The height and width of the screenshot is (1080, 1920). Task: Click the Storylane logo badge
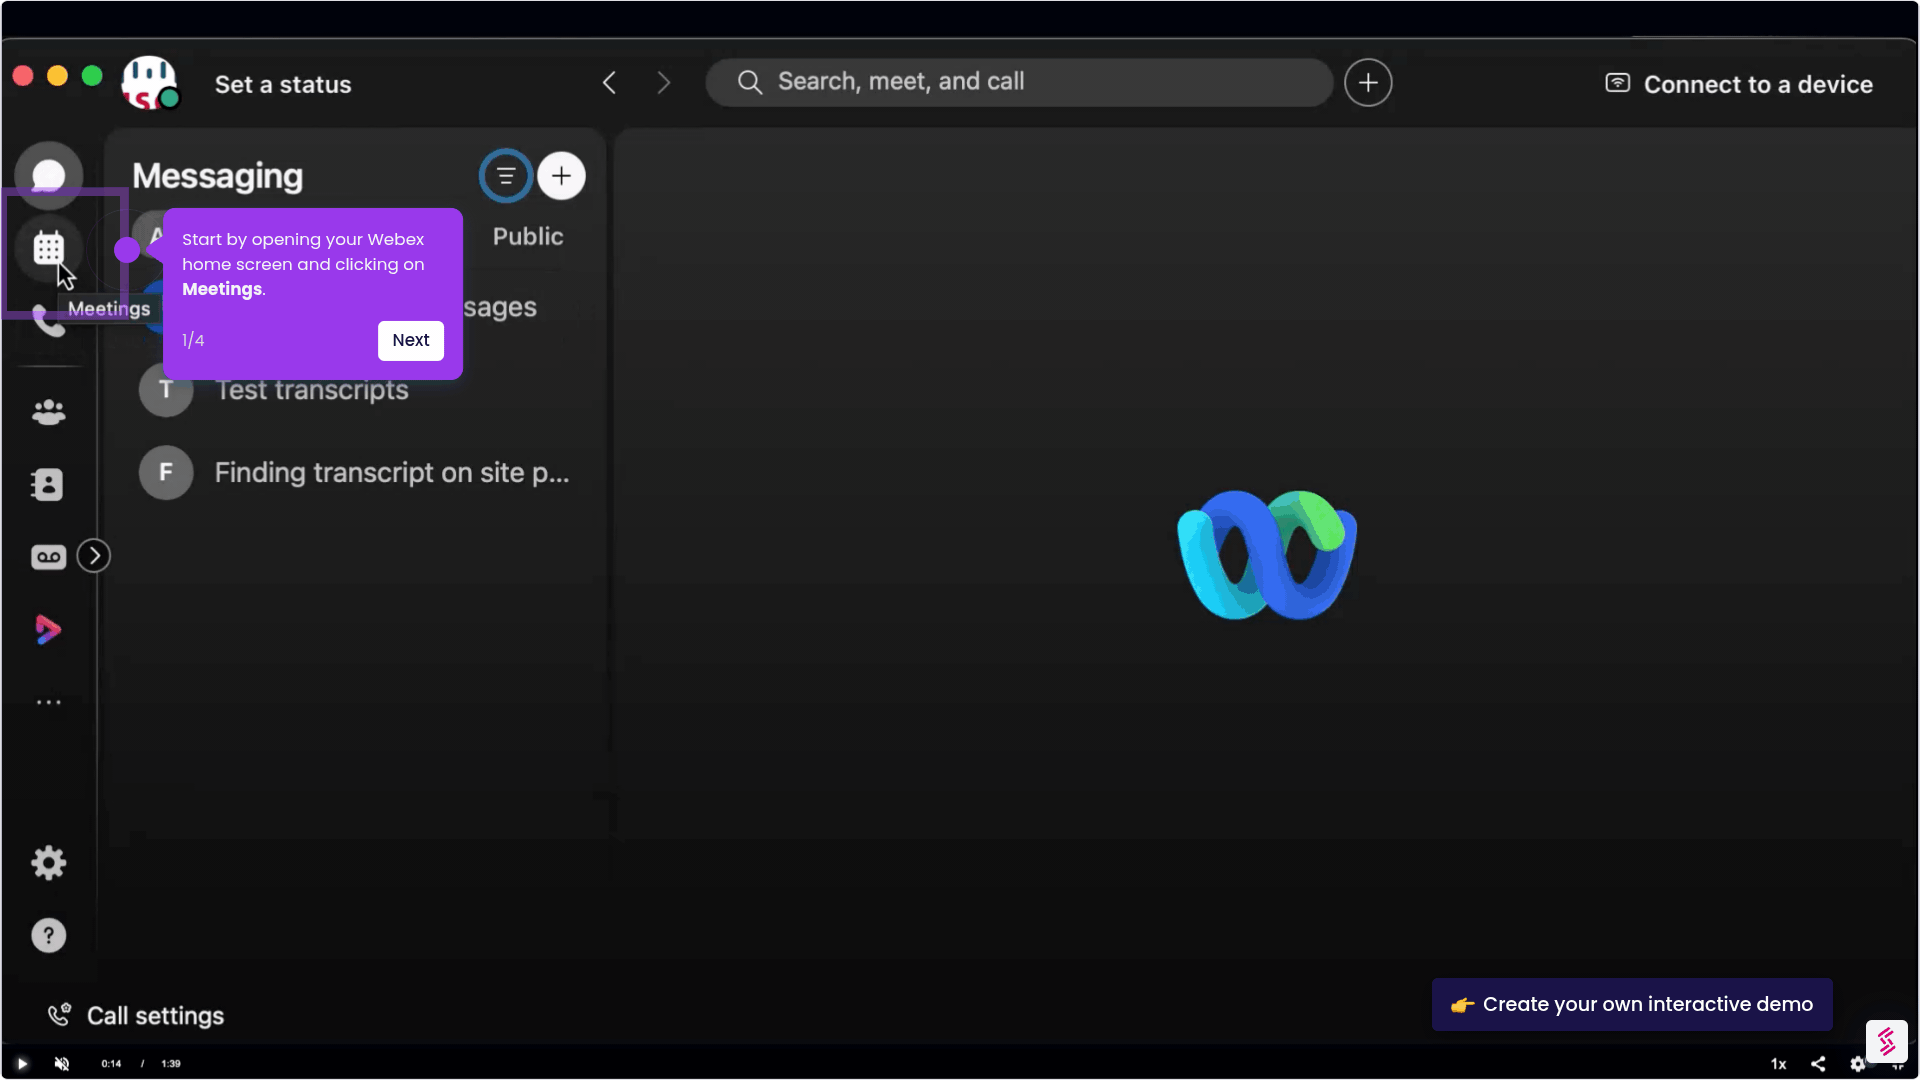1886,1041
